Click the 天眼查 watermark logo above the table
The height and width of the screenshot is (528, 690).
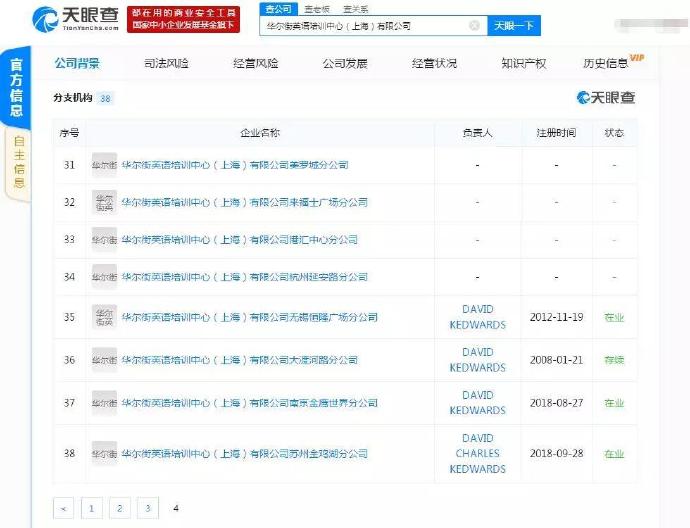(x=606, y=98)
